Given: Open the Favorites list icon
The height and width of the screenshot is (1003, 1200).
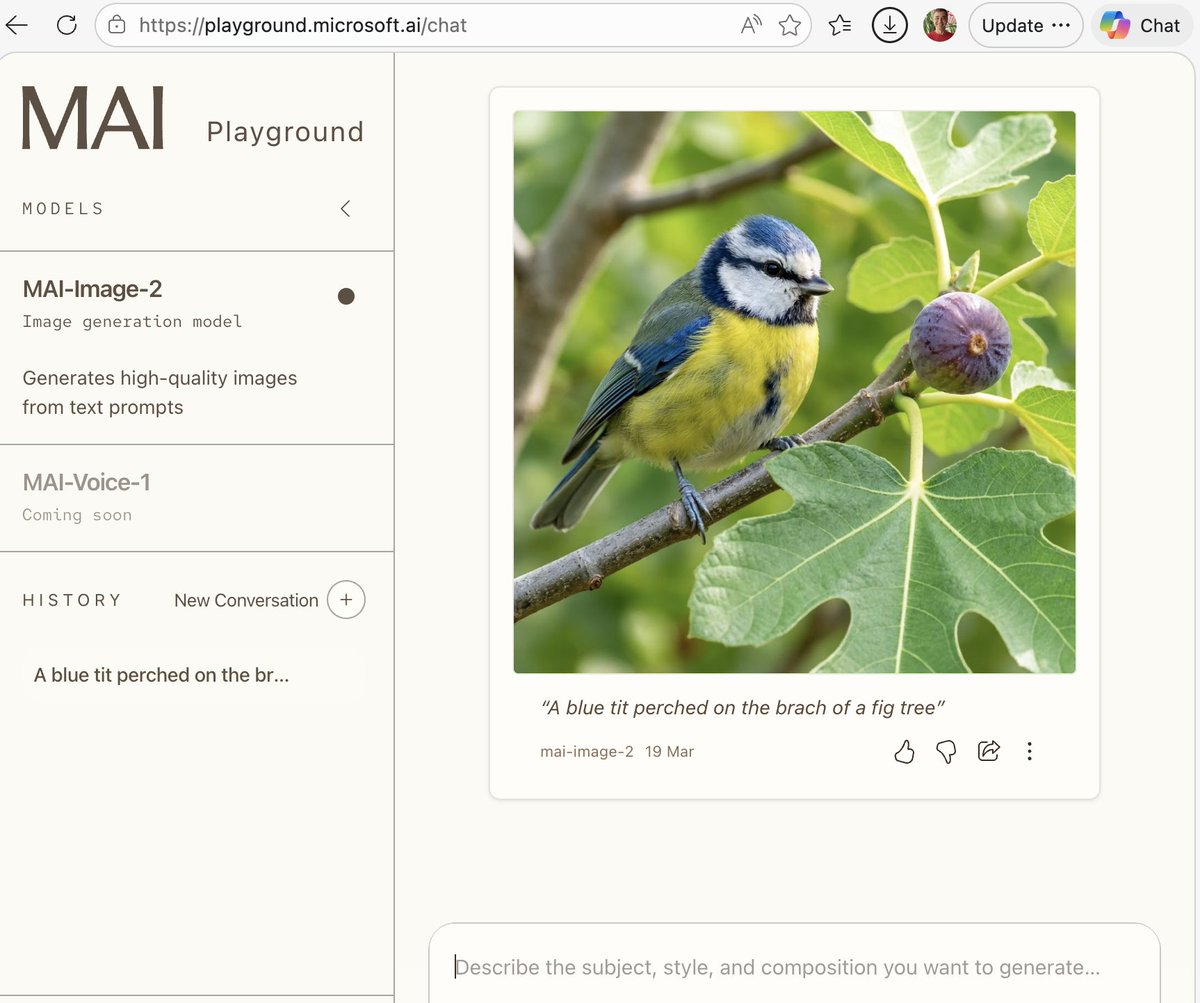Looking at the screenshot, I should pos(840,26).
